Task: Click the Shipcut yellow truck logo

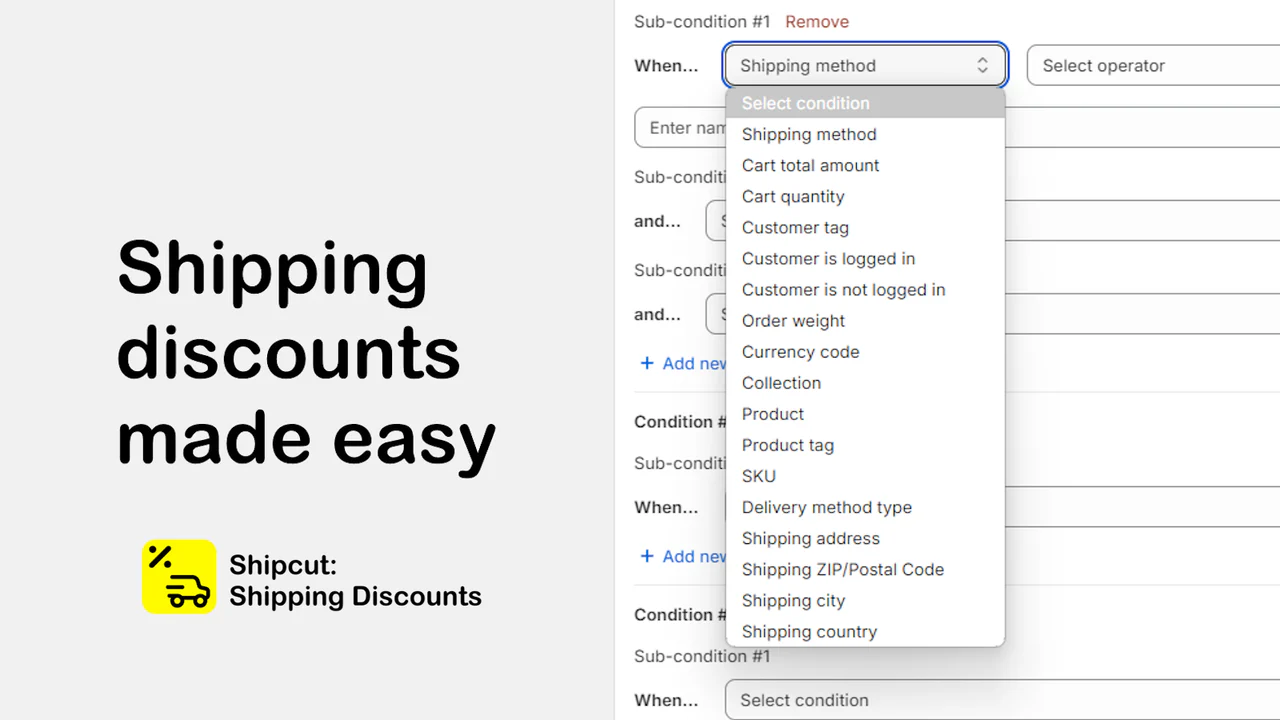Action: pos(179,577)
